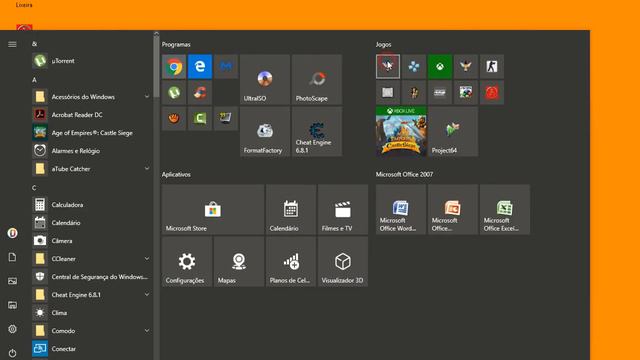Launch the PhotoScape tile
Viewport: 640px width, 360px height.
point(317,80)
